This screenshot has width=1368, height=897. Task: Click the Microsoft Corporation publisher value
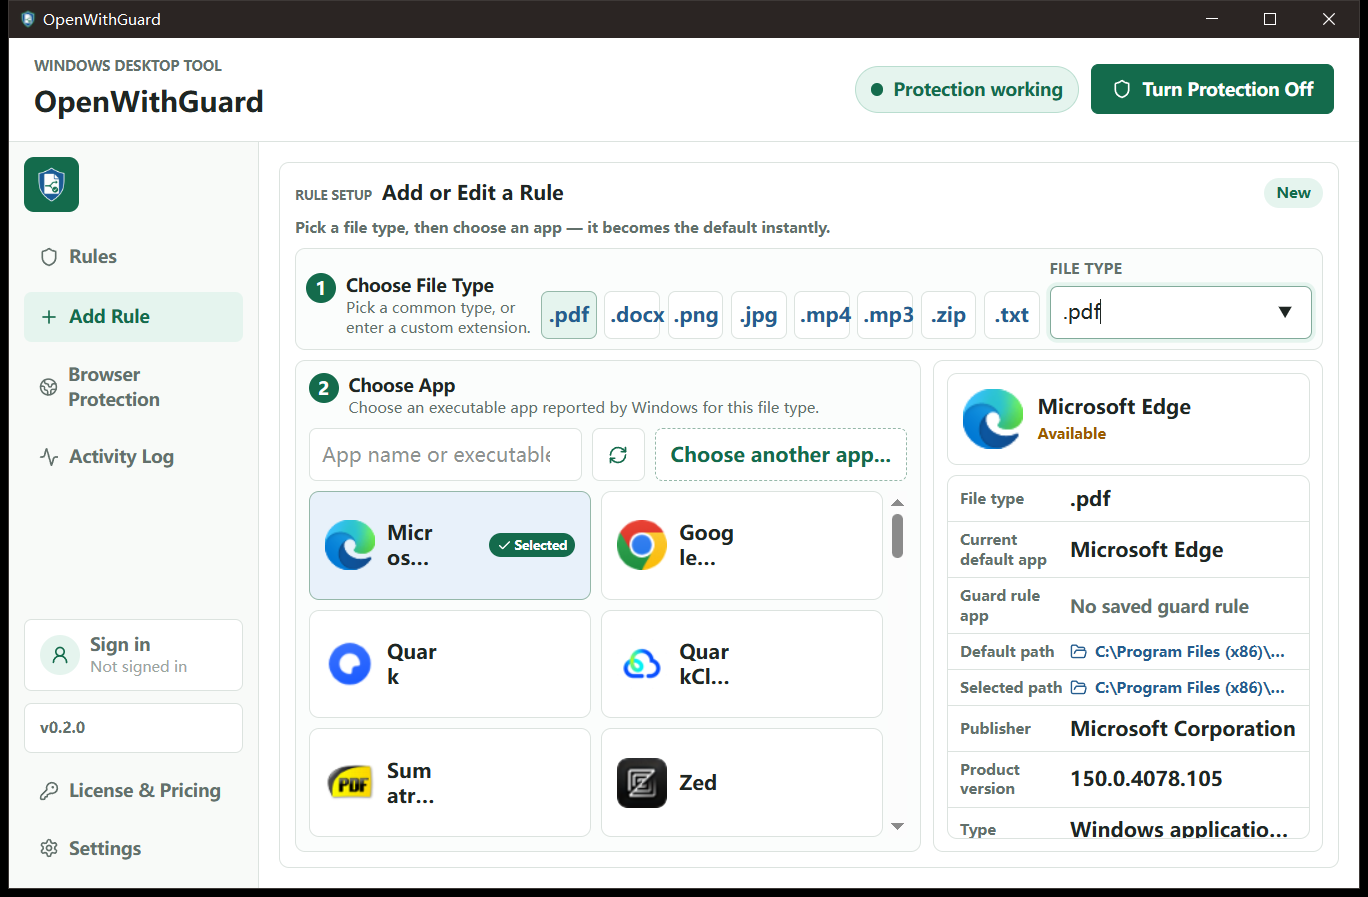[x=1183, y=729]
